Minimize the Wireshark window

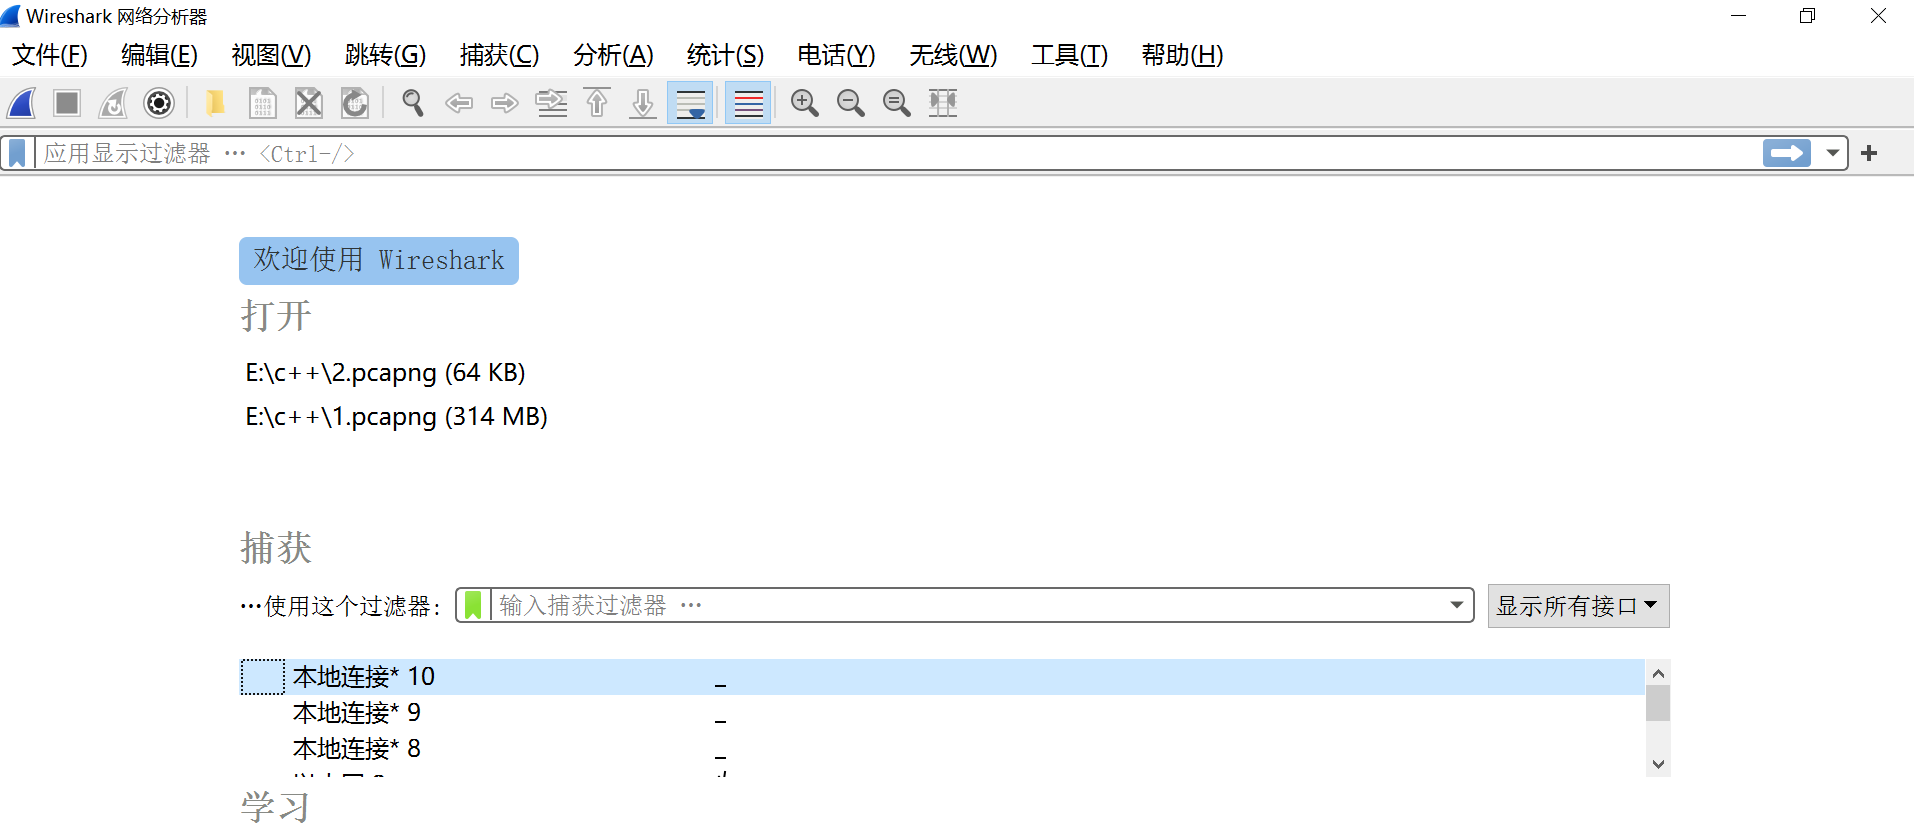click(x=1739, y=16)
